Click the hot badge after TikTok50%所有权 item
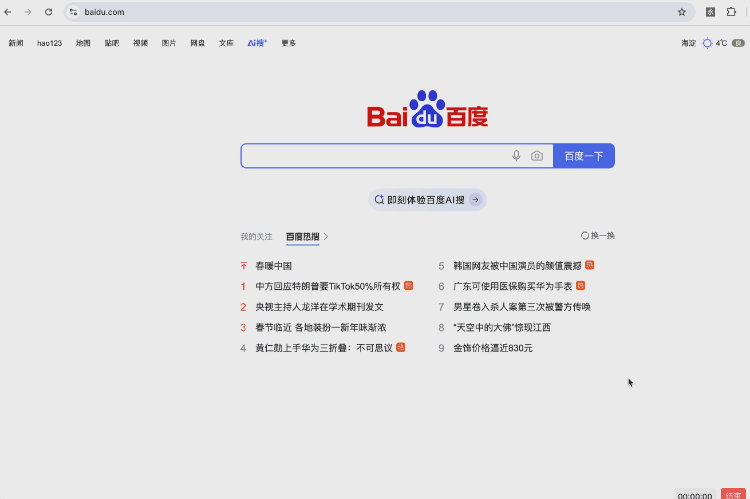This screenshot has width=750, height=499. tap(408, 286)
